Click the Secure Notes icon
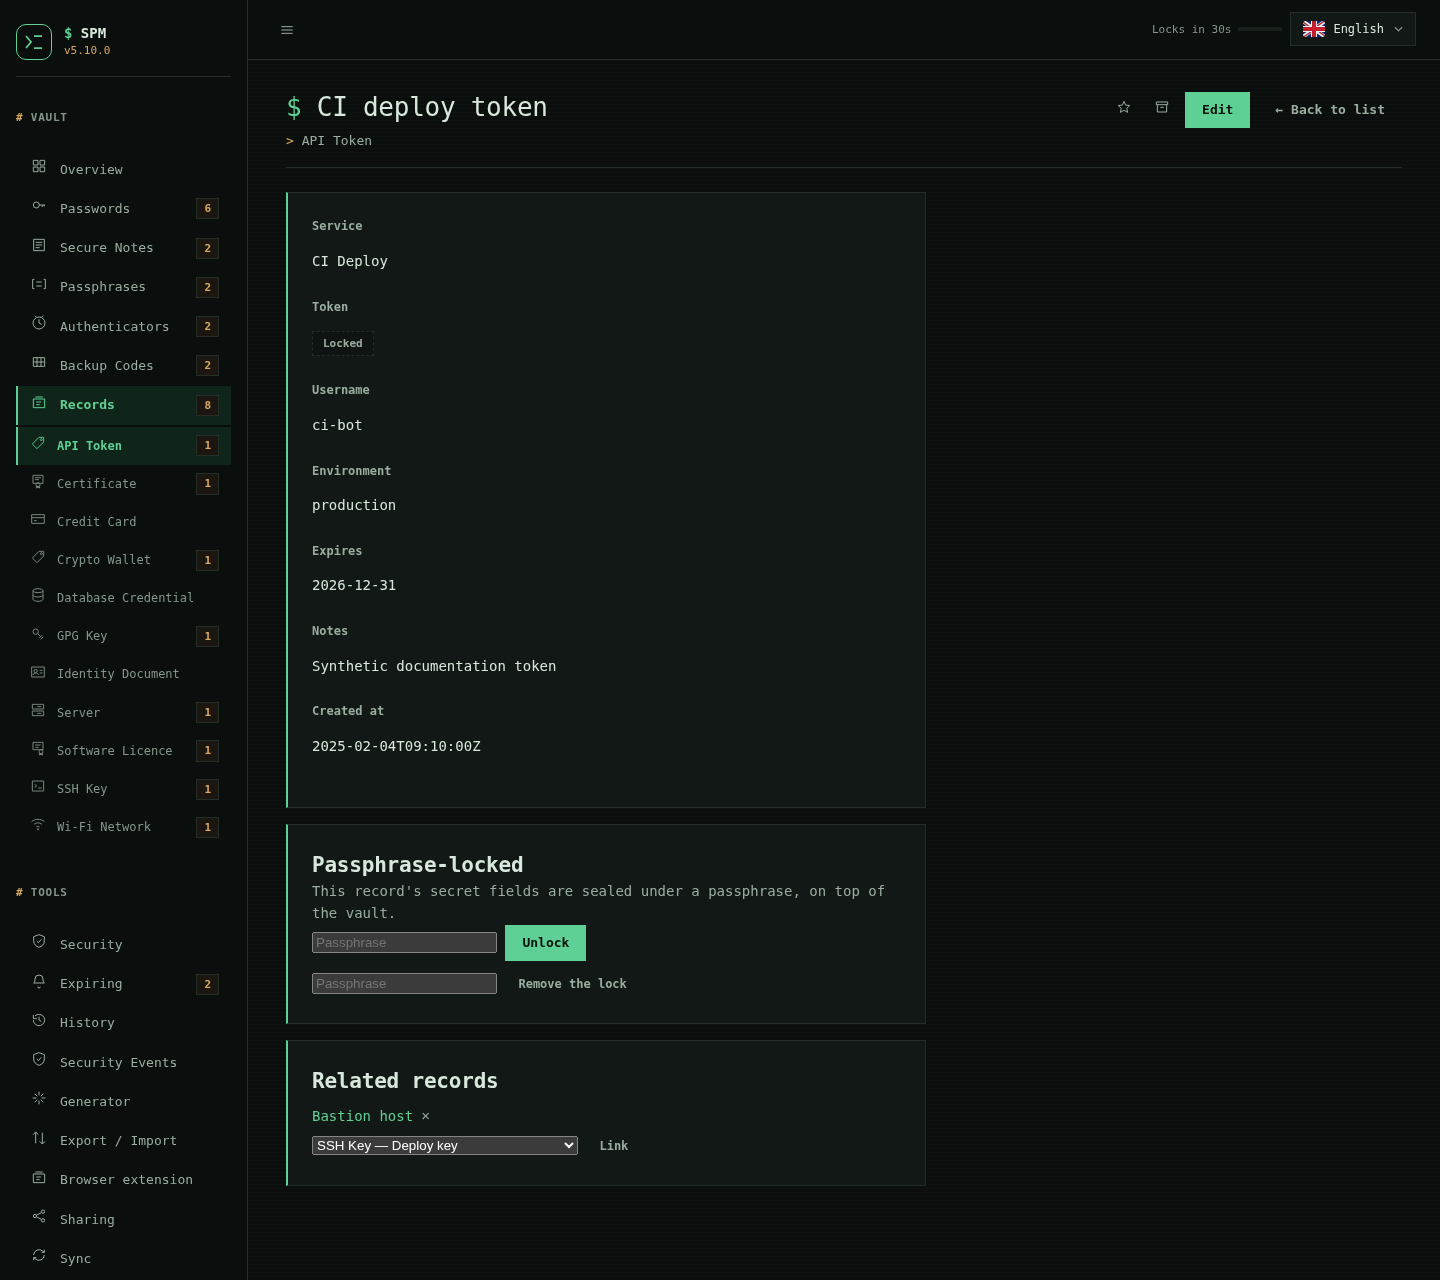1440x1280 pixels. 39,246
